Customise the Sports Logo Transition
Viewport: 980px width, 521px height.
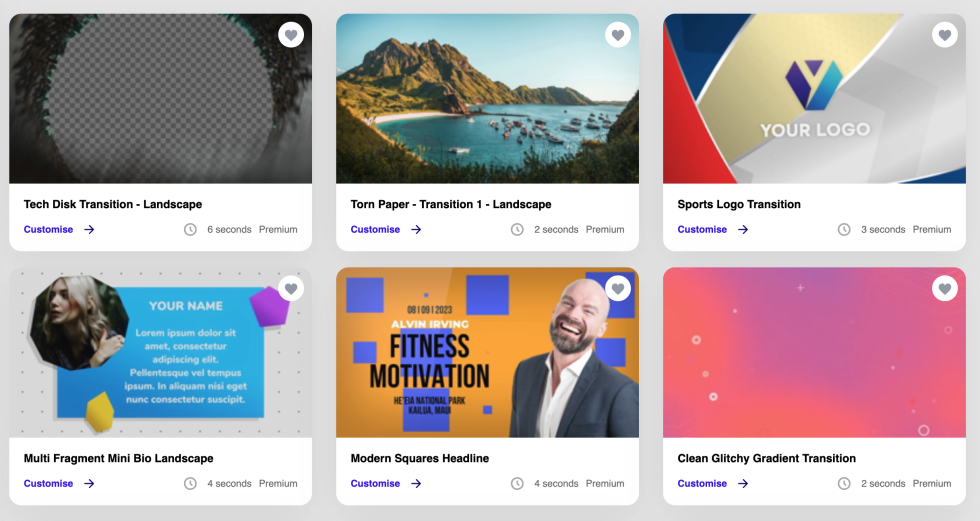coord(702,229)
